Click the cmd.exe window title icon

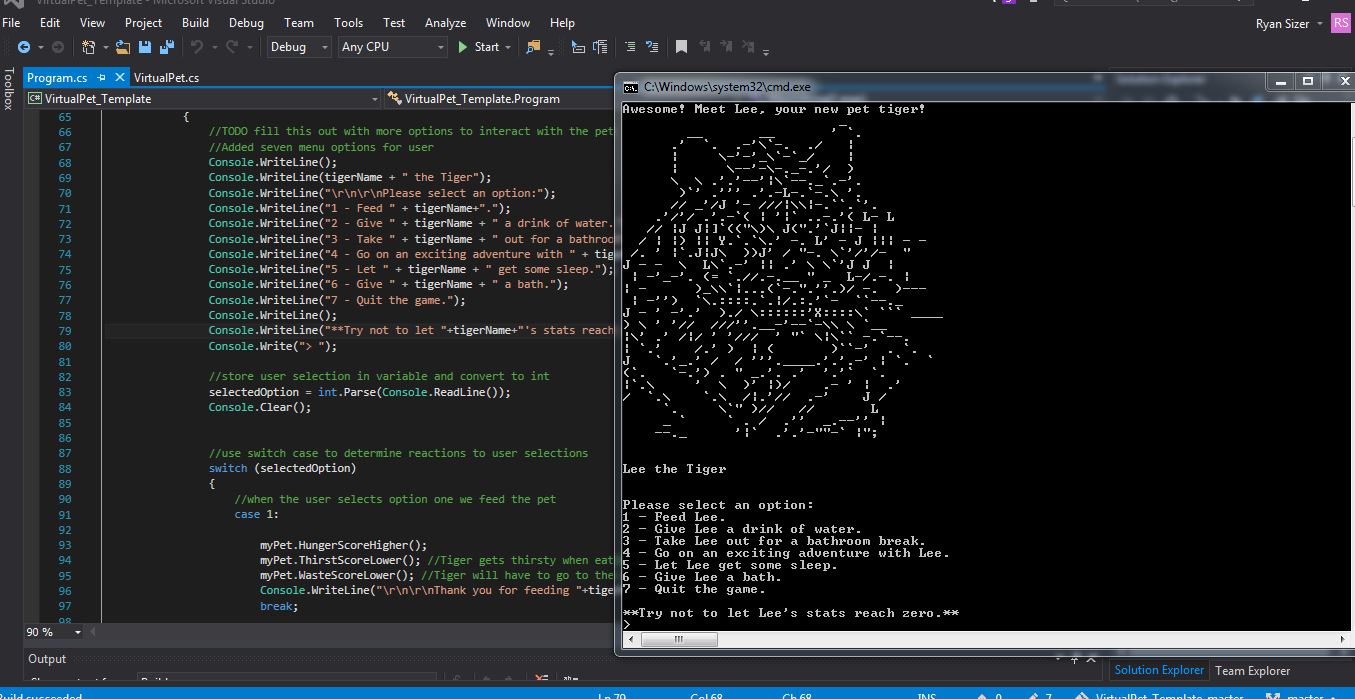(631, 87)
